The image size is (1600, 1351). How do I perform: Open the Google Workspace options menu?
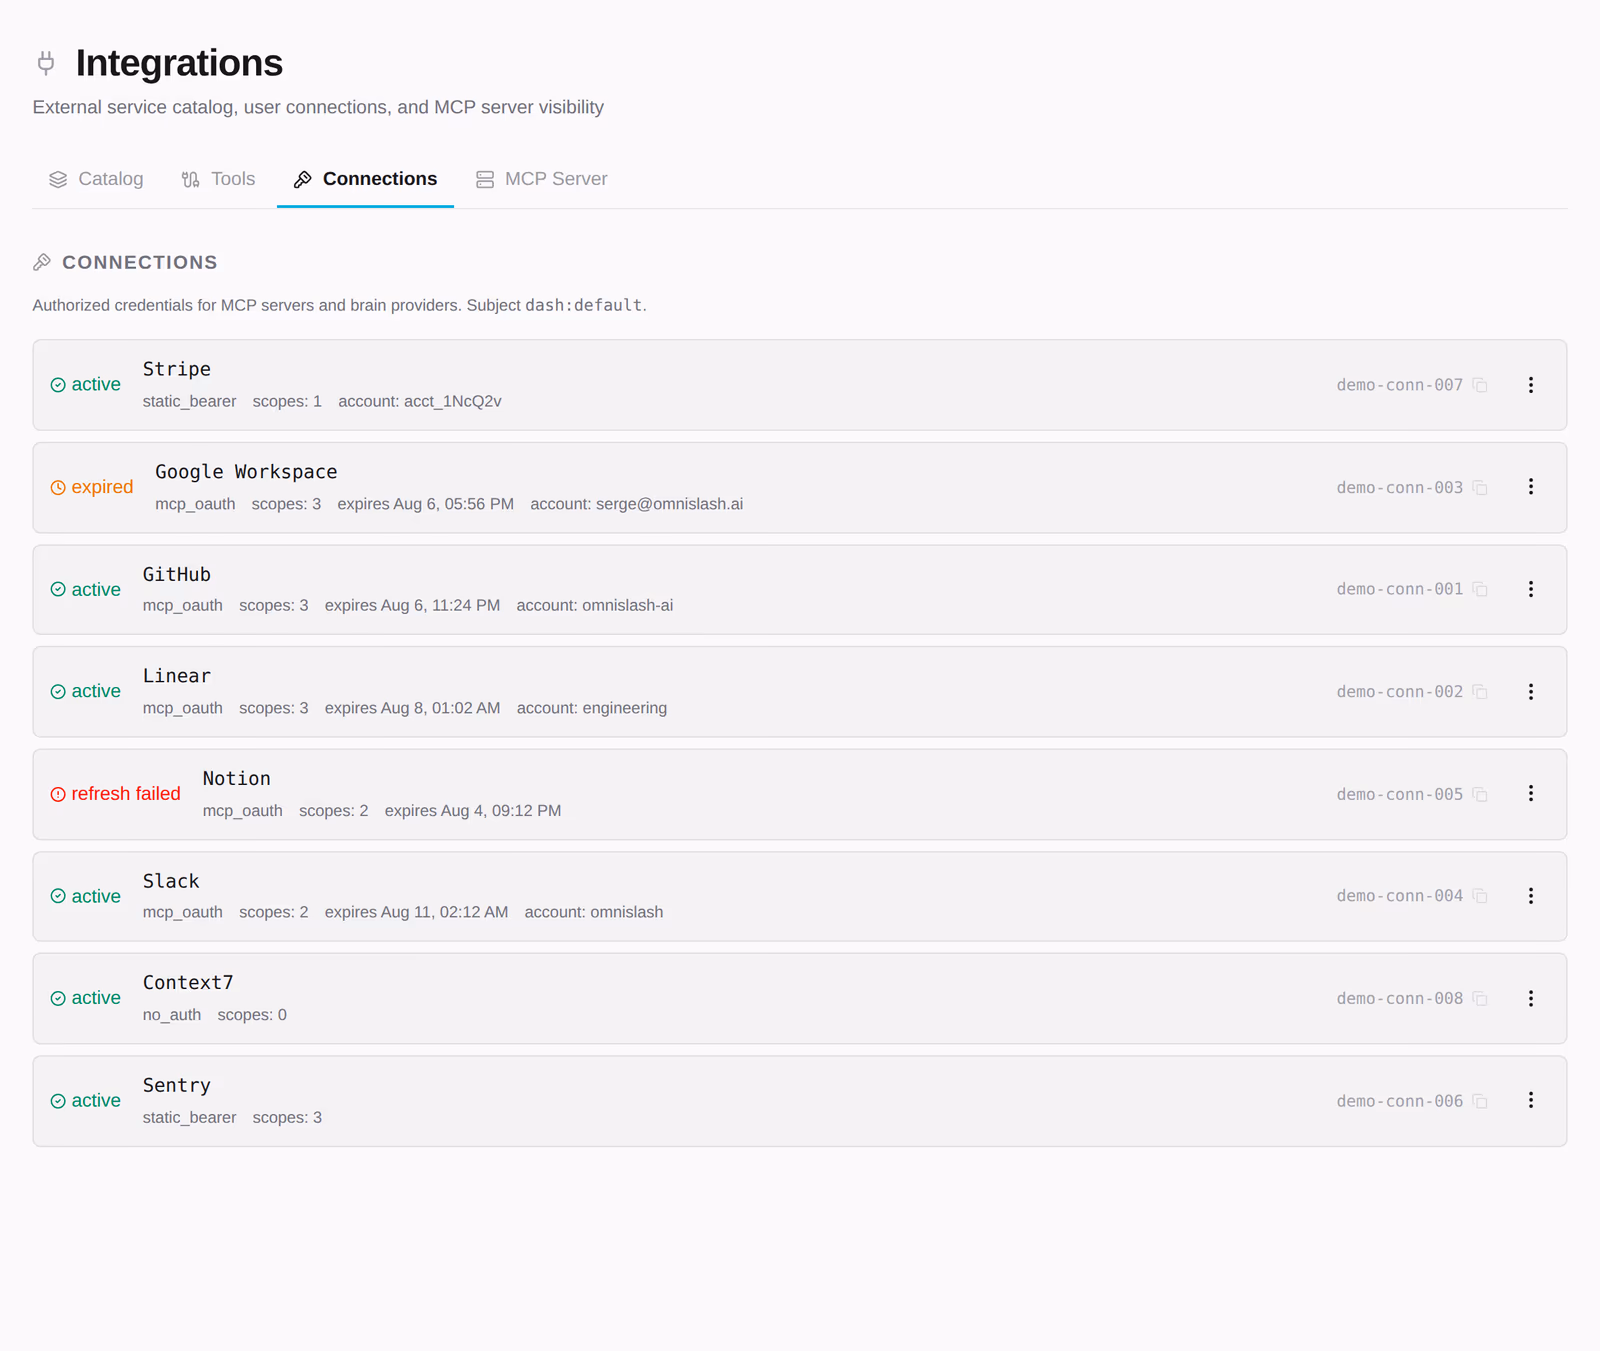[1530, 487]
